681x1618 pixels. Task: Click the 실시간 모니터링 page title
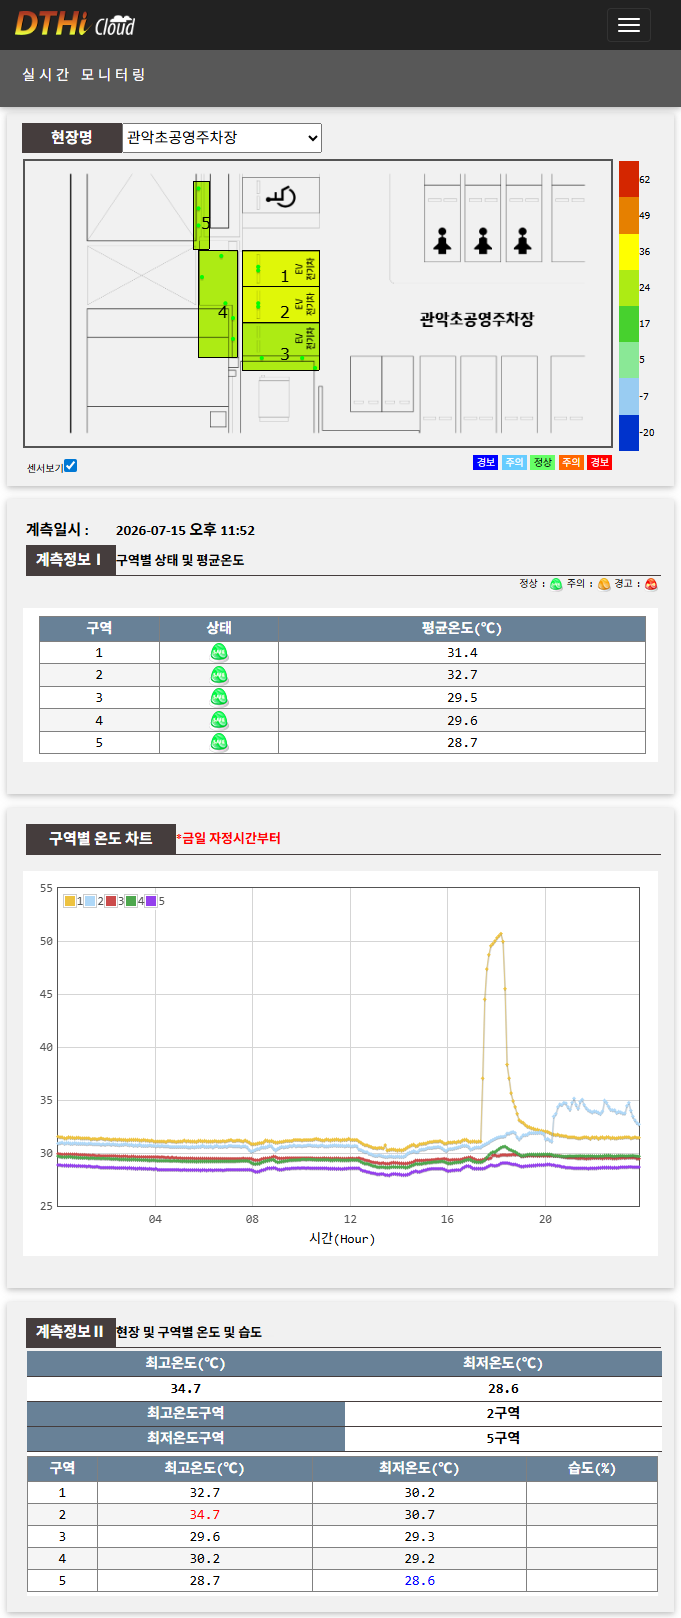84,75
